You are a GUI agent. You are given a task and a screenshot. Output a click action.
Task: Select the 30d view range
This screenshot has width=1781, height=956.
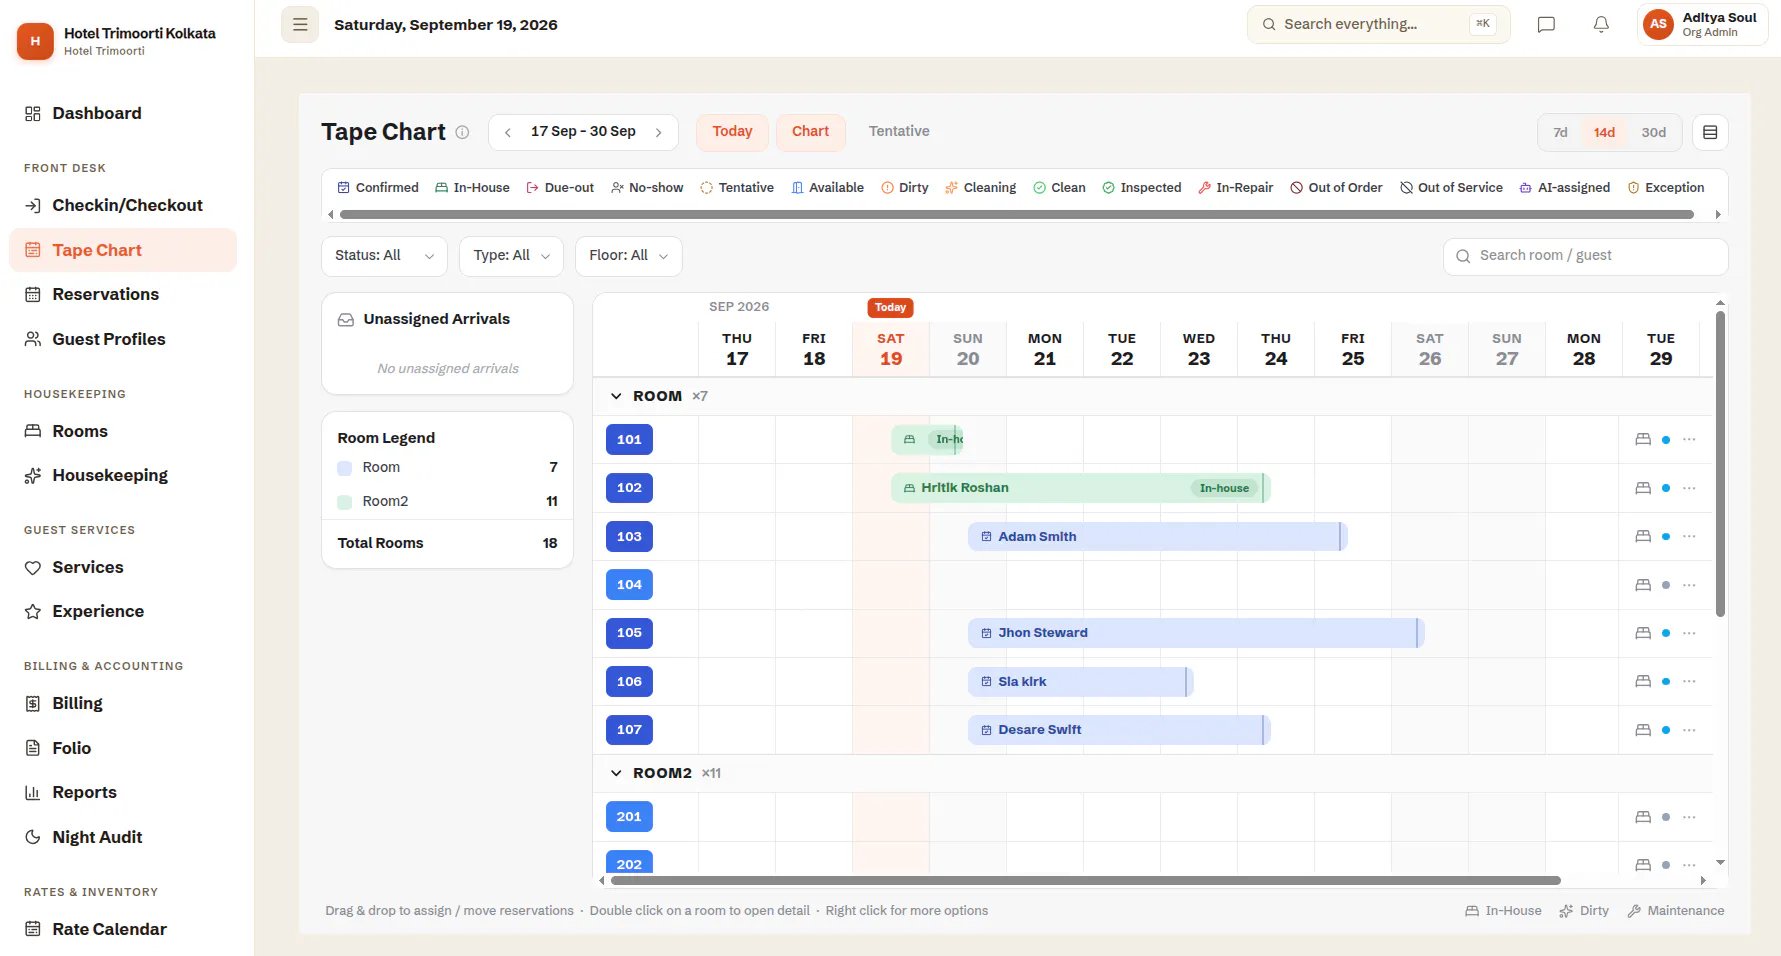[1653, 132]
